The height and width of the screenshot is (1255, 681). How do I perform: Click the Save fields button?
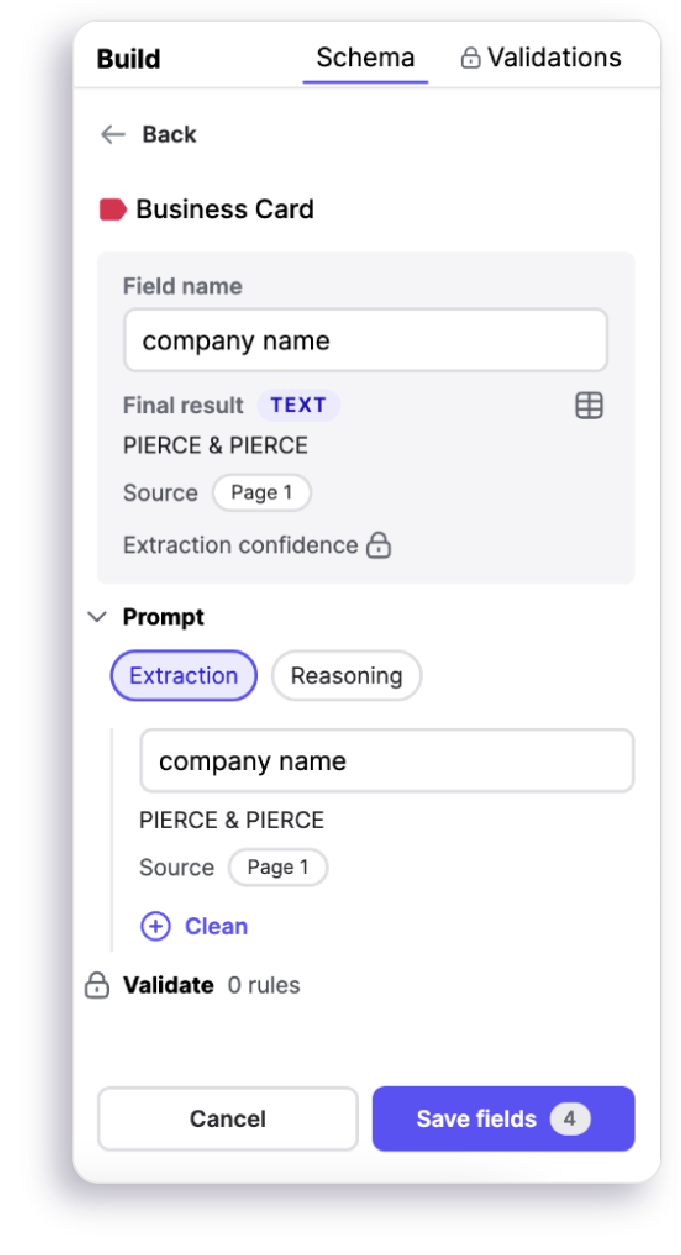point(504,1119)
